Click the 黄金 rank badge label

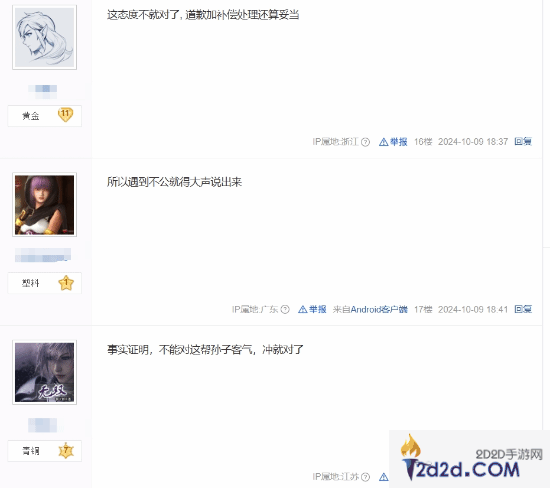coord(31,116)
